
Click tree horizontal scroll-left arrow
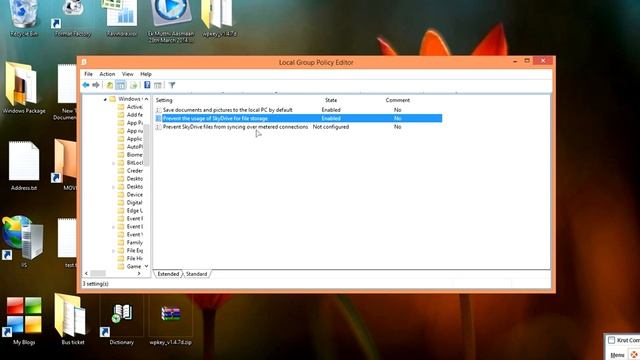tap(86, 273)
